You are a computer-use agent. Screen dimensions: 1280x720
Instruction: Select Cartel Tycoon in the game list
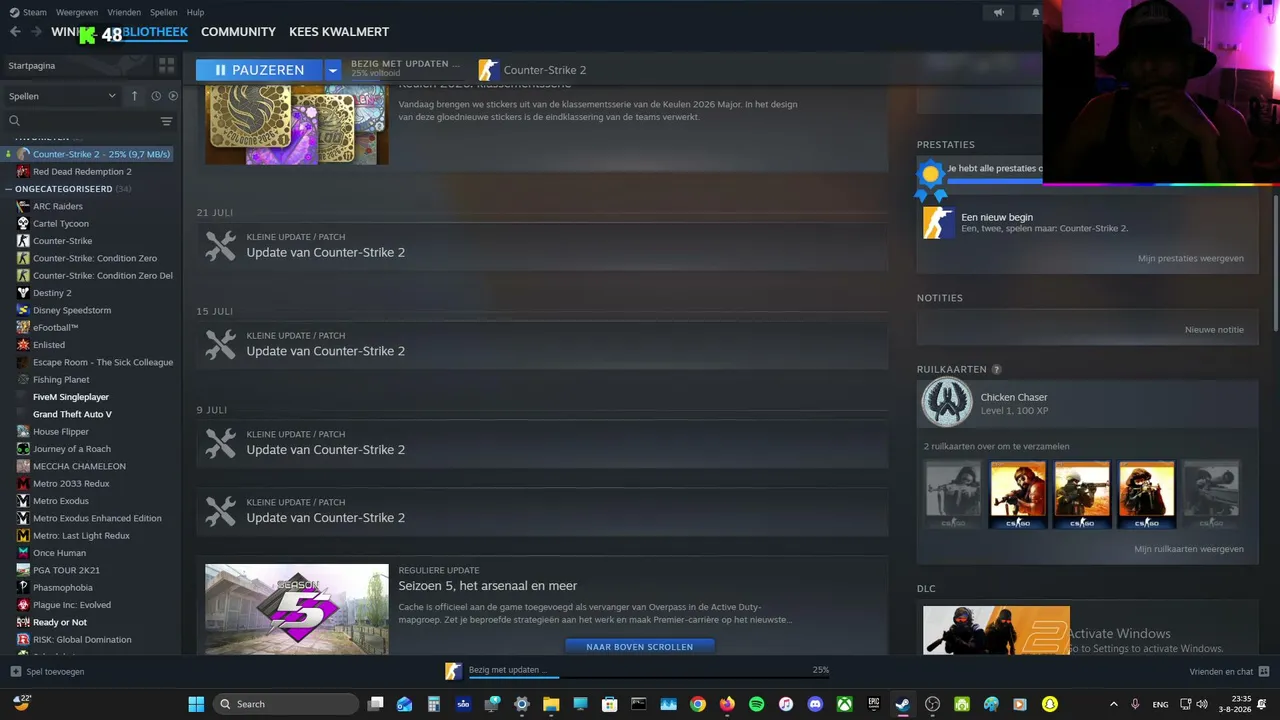[61, 224]
